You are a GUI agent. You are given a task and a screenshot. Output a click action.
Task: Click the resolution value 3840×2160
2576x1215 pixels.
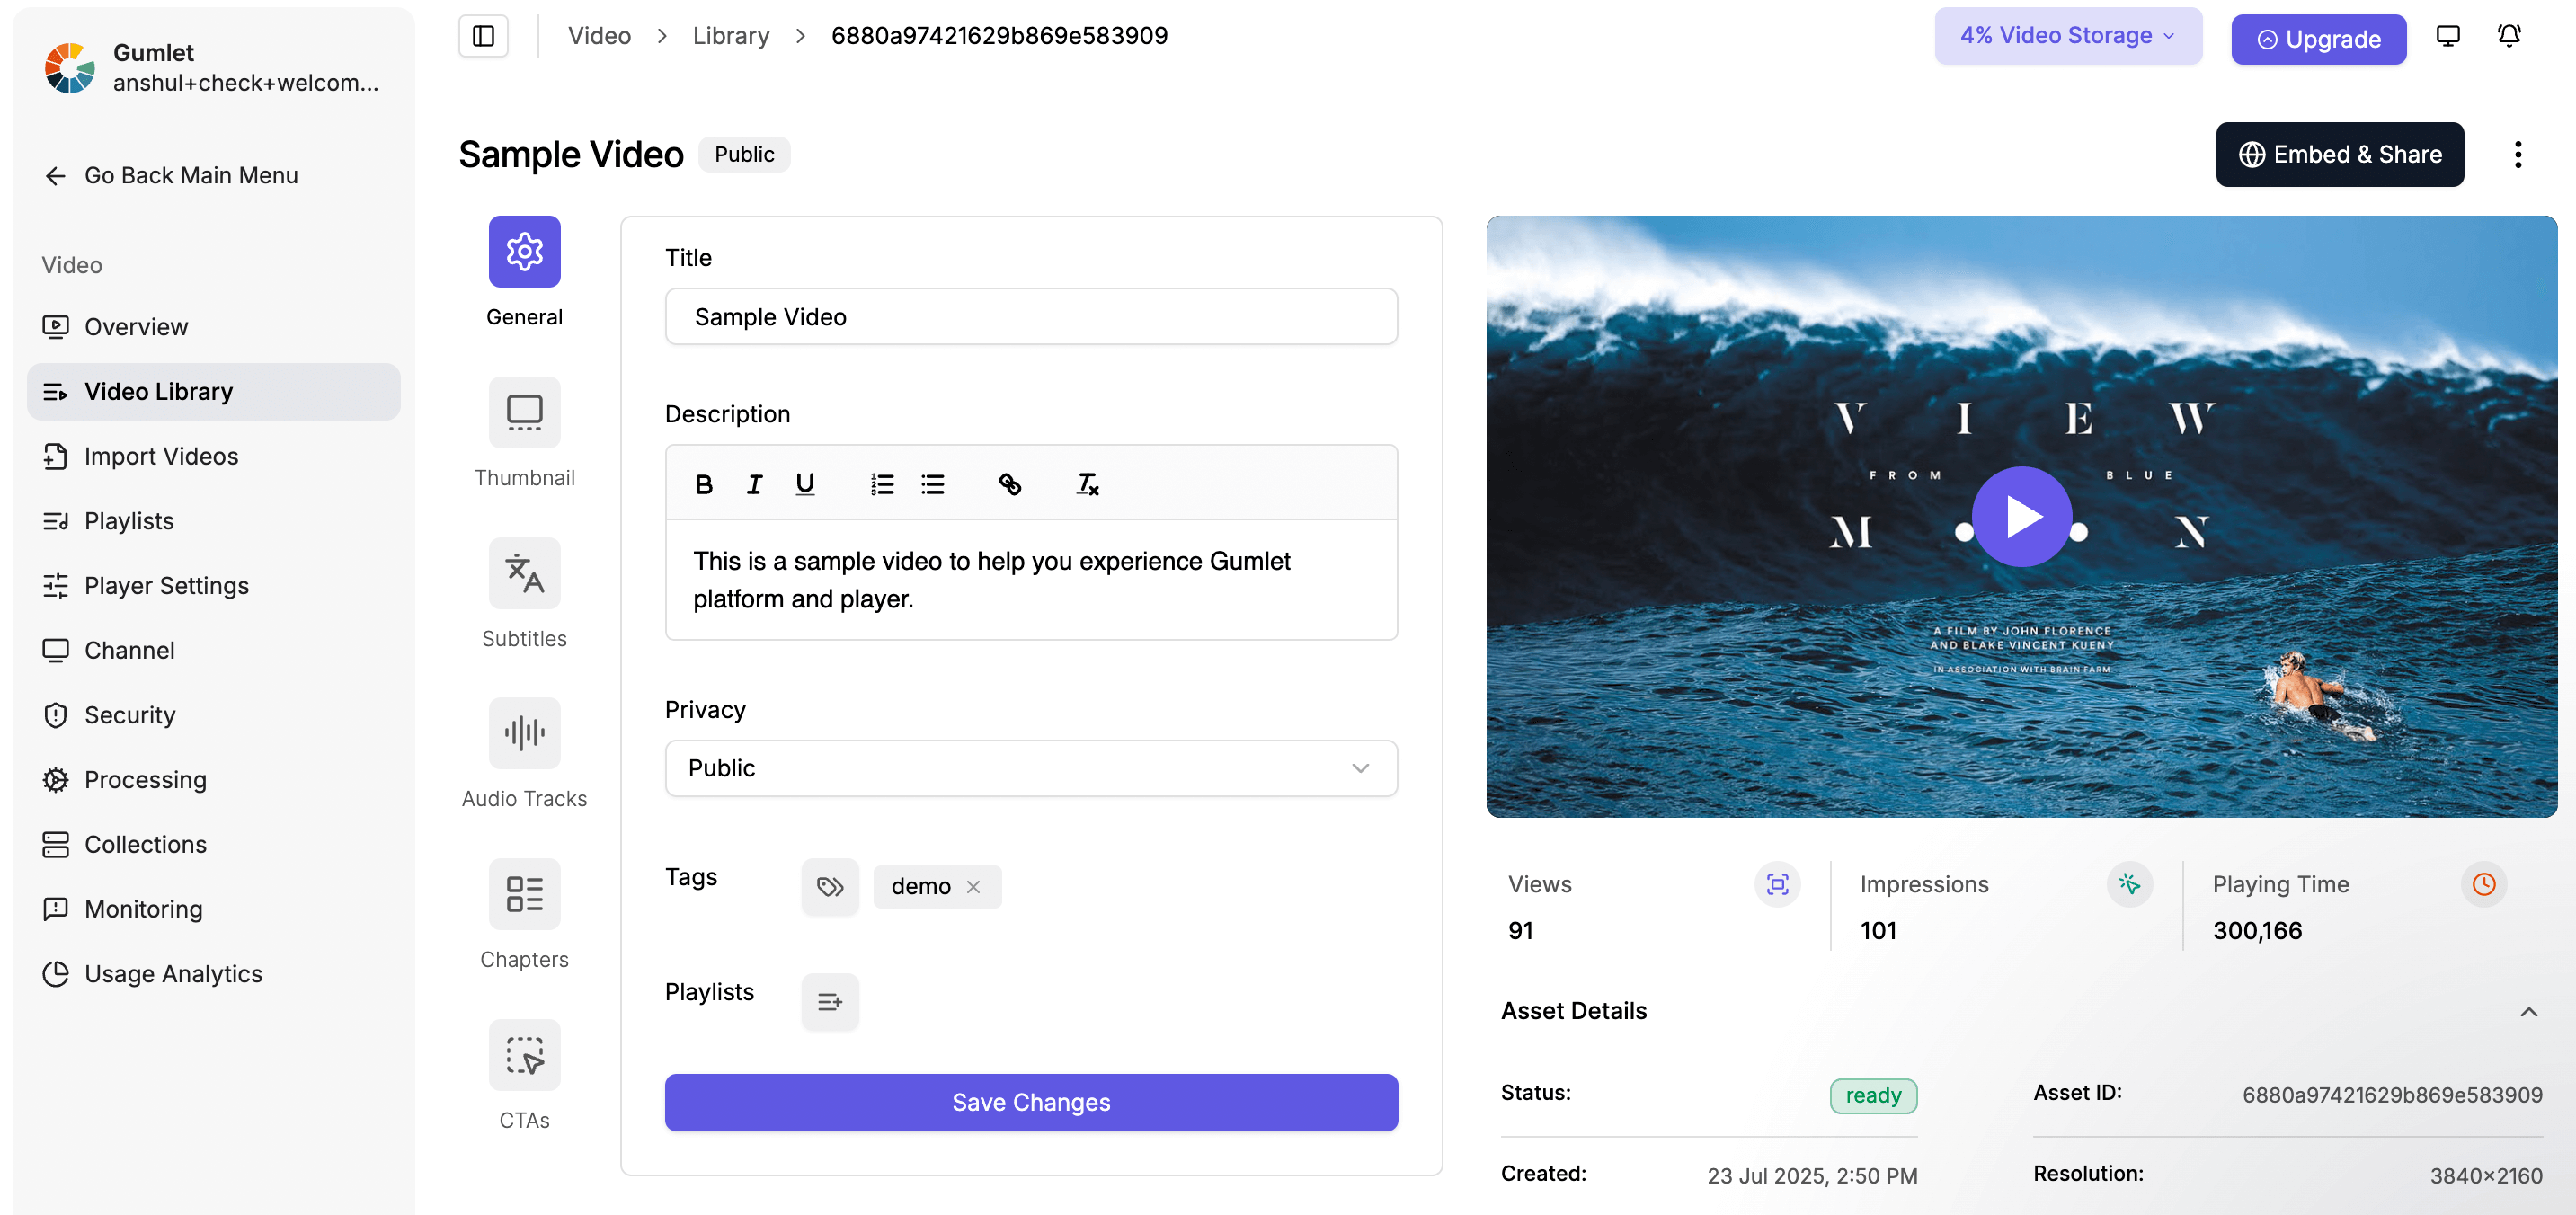pyautogui.click(x=2486, y=1176)
